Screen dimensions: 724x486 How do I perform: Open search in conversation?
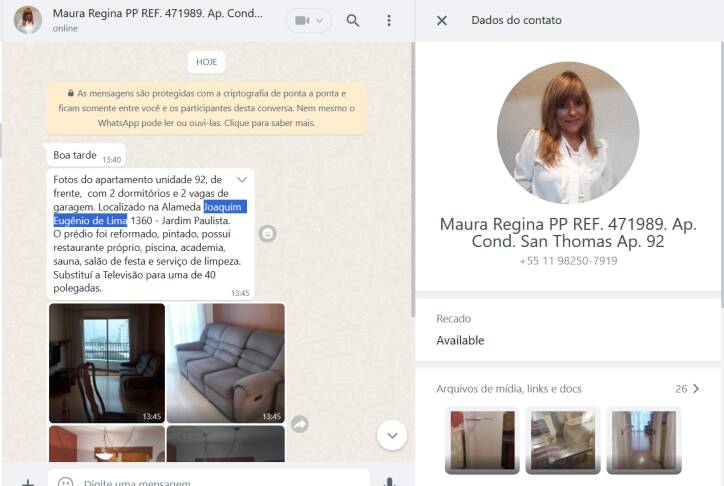353,20
